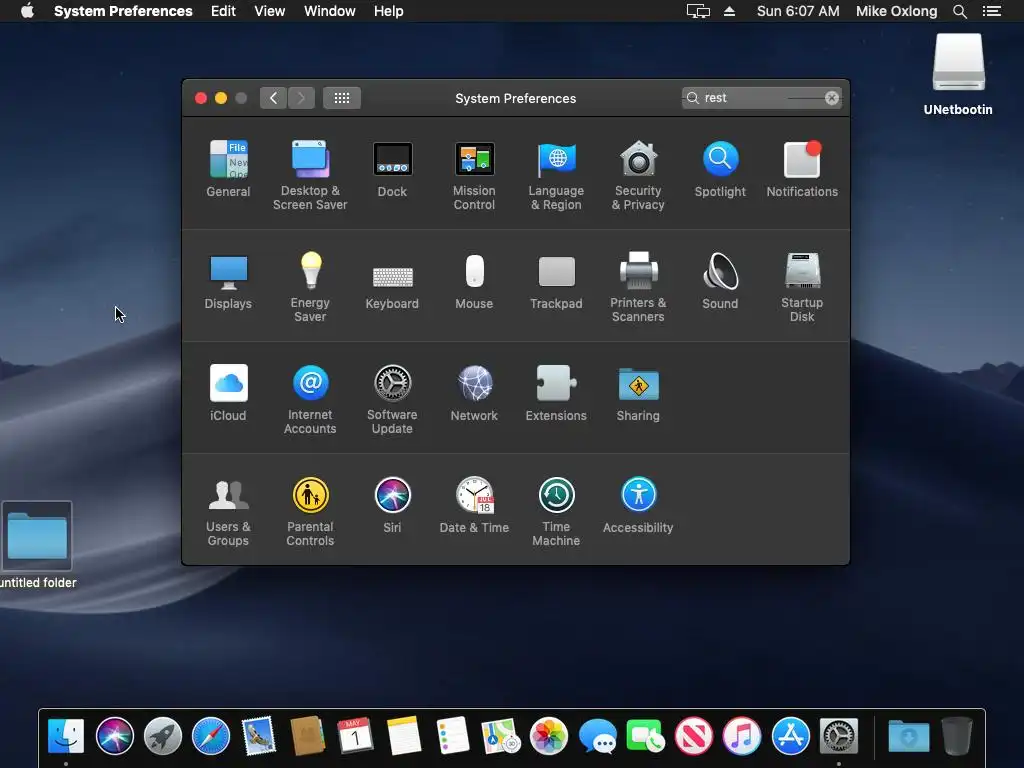1024x768 pixels.
Task: Open Security & Privacy pane
Action: coord(638,175)
